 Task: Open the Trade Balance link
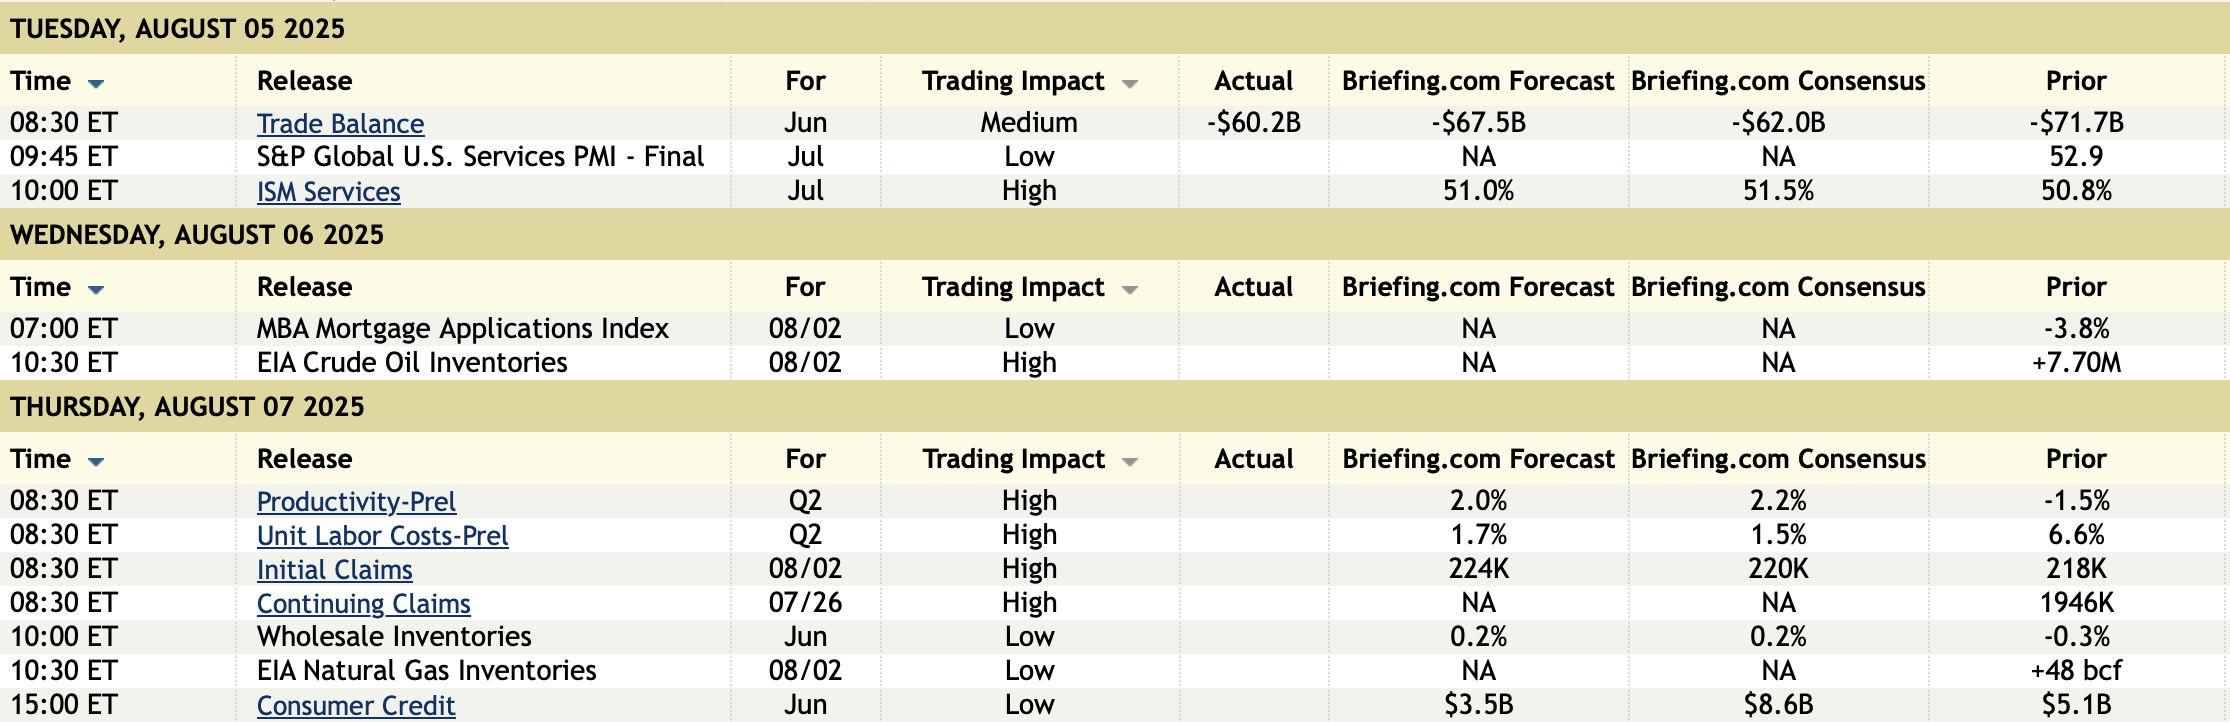[340, 124]
